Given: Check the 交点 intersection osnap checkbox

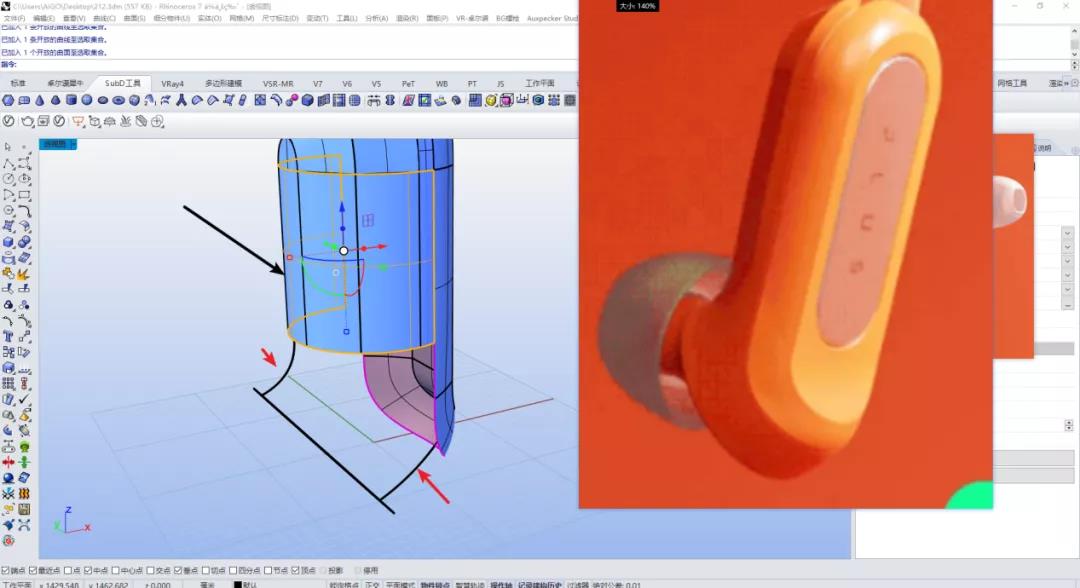Looking at the screenshot, I should [x=150, y=570].
